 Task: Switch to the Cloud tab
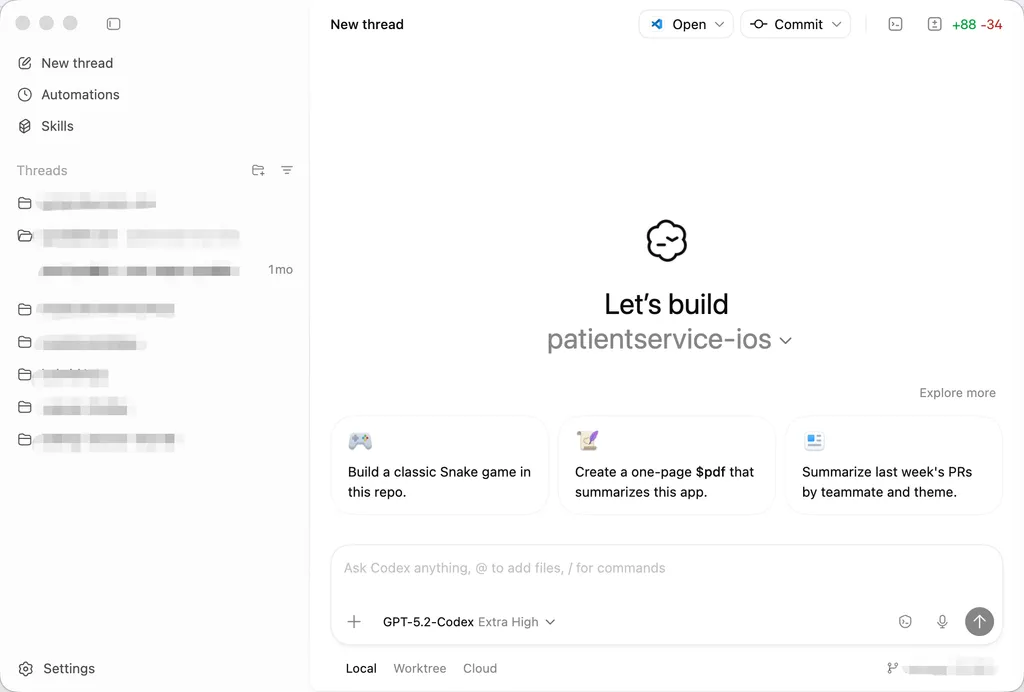point(480,668)
